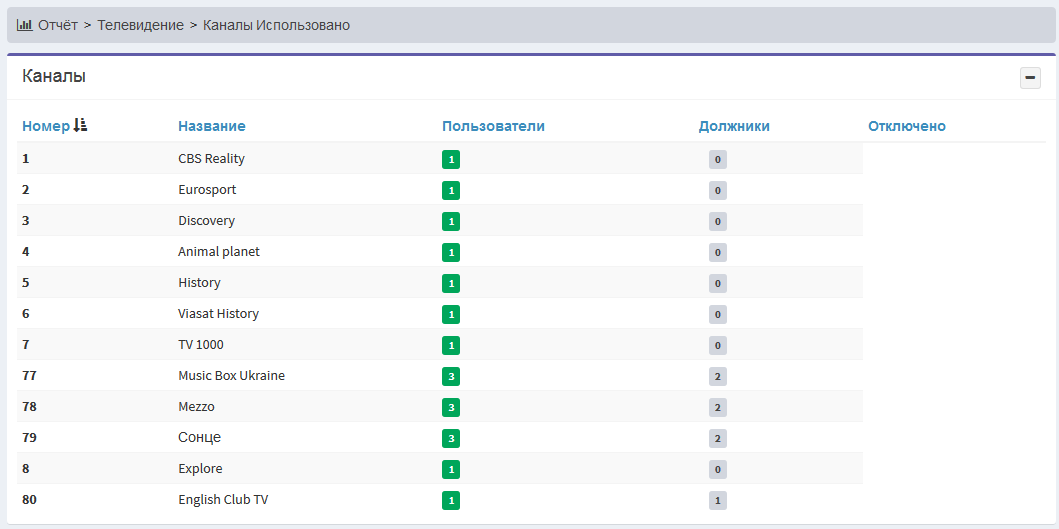Select the Animal planet channel name

pos(218,252)
